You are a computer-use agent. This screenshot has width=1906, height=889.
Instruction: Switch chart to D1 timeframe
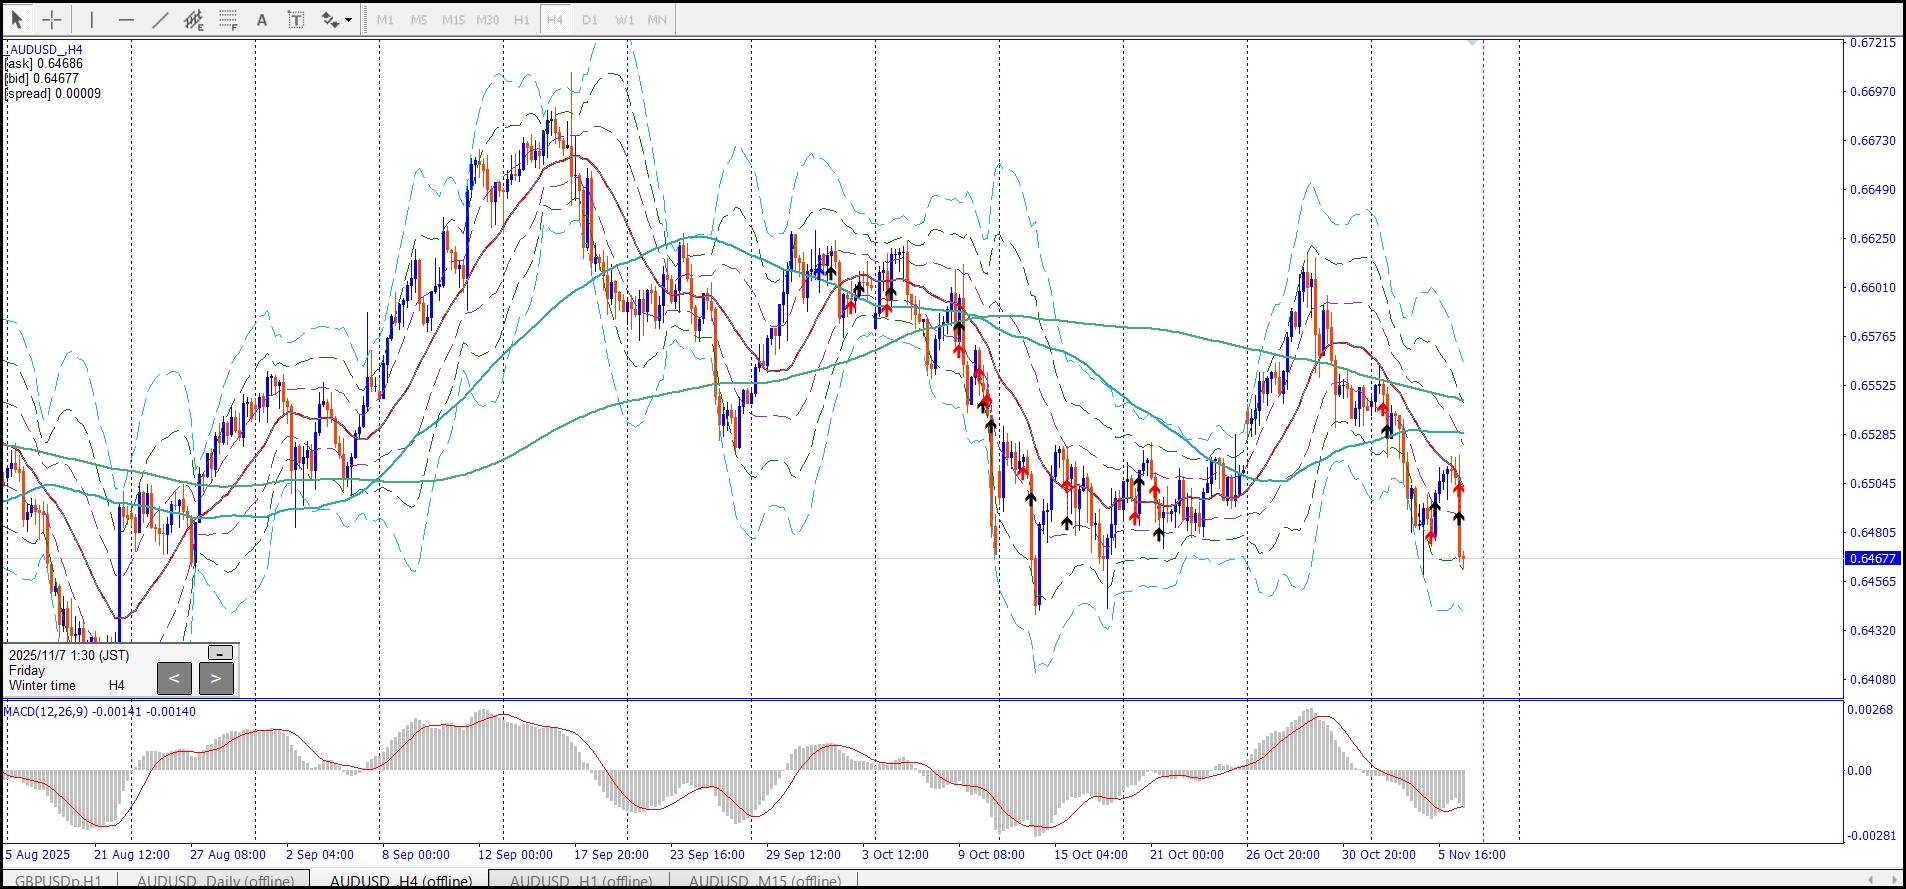(x=589, y=19)
